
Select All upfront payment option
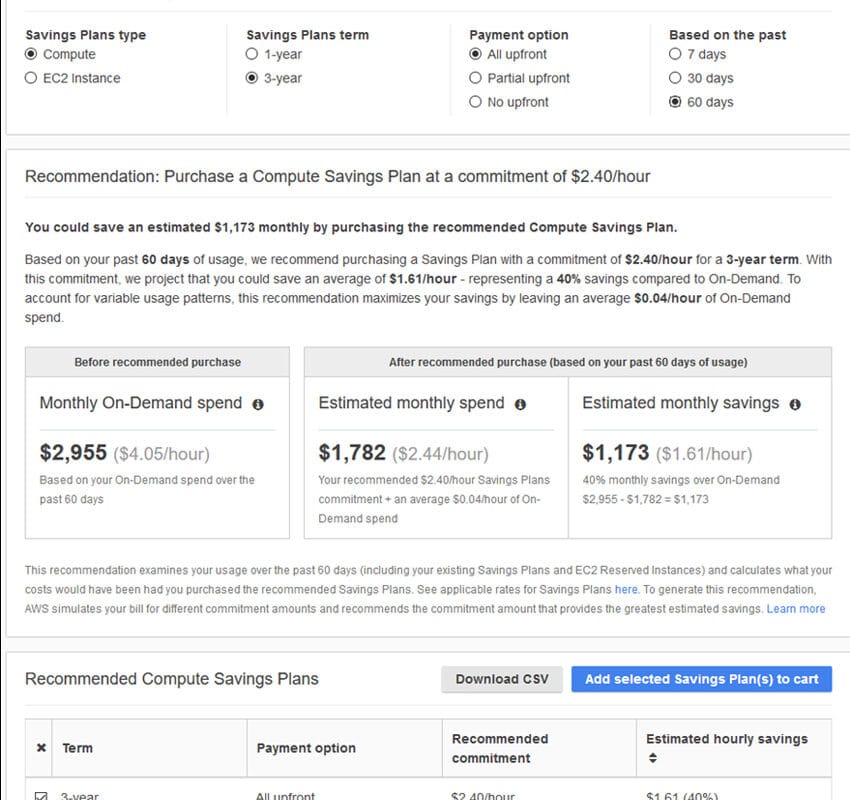[475, 54]
